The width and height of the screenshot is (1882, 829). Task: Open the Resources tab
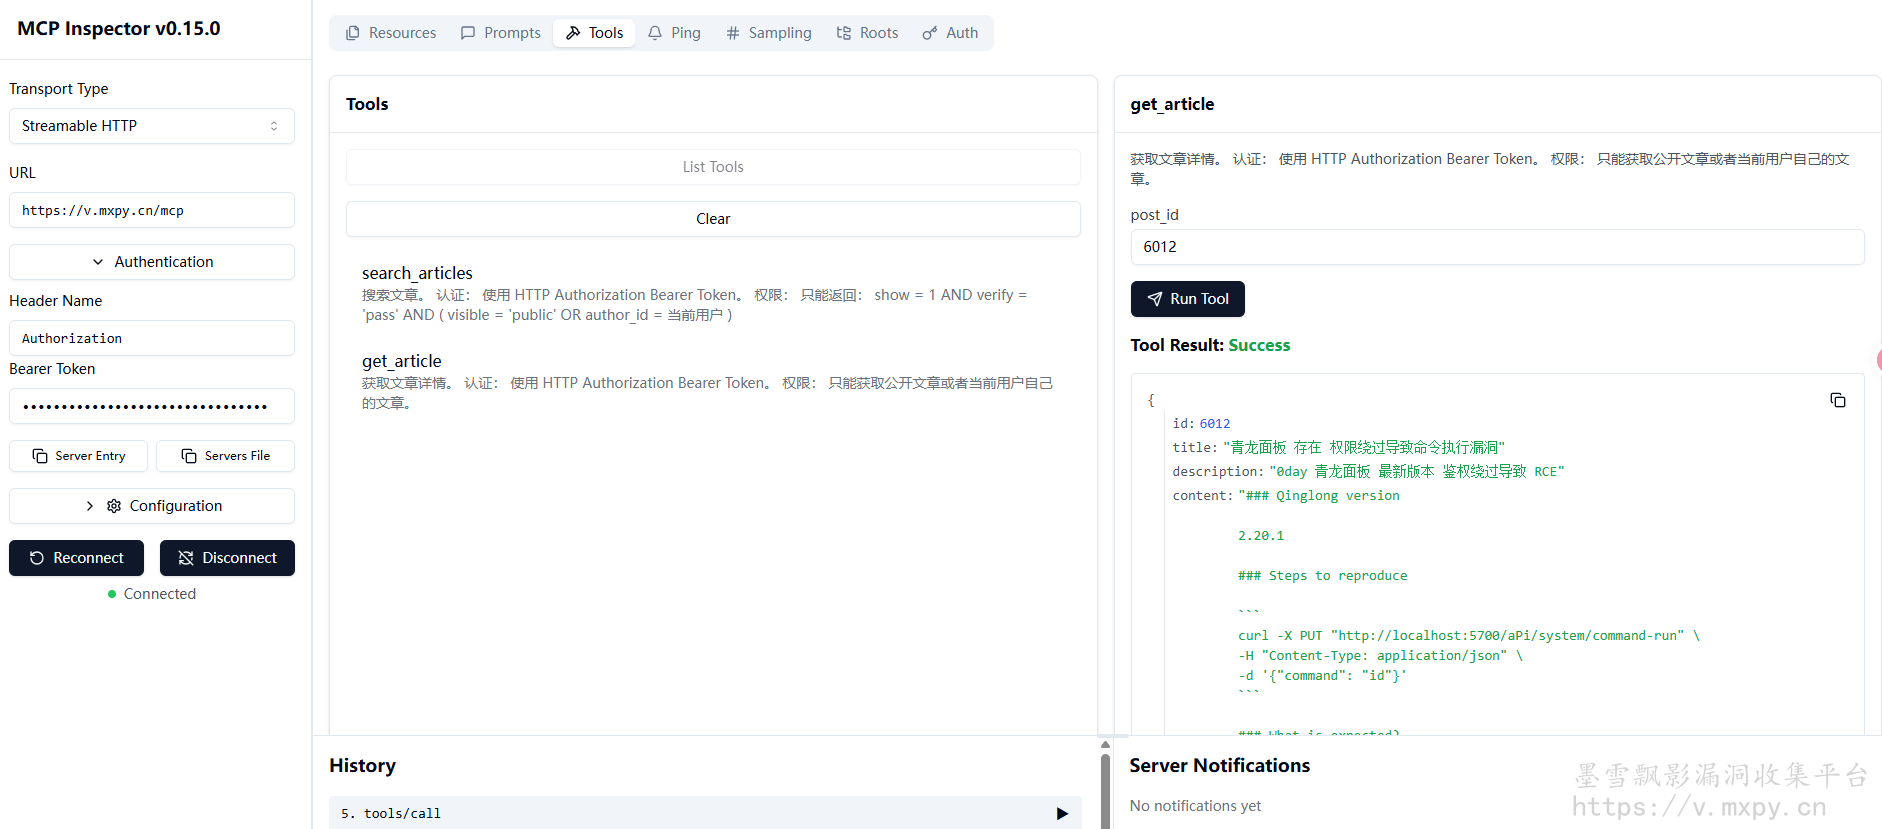(391, 33)
